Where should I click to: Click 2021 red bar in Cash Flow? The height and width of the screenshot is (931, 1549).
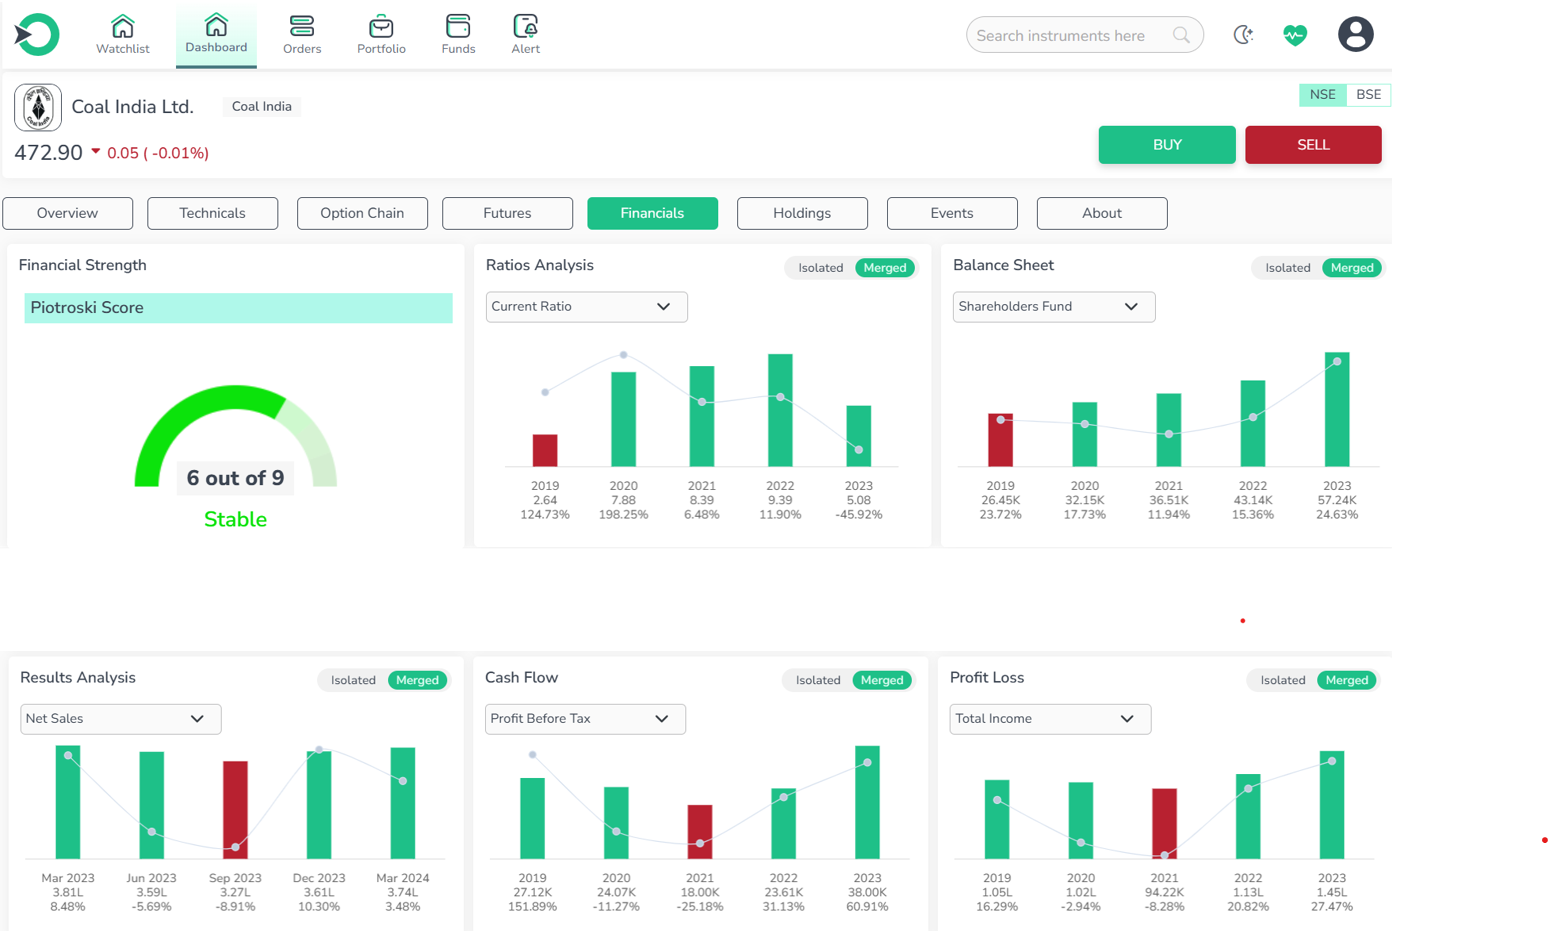(700, 832)
